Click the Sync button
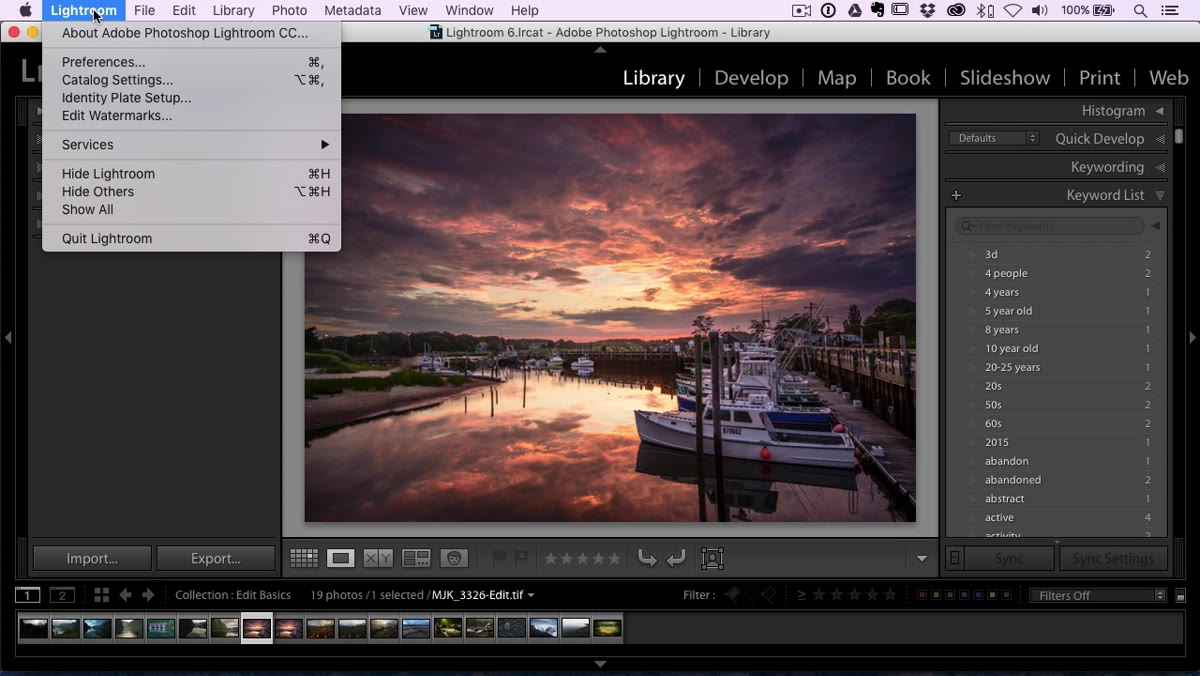 tap(1009, 558)
